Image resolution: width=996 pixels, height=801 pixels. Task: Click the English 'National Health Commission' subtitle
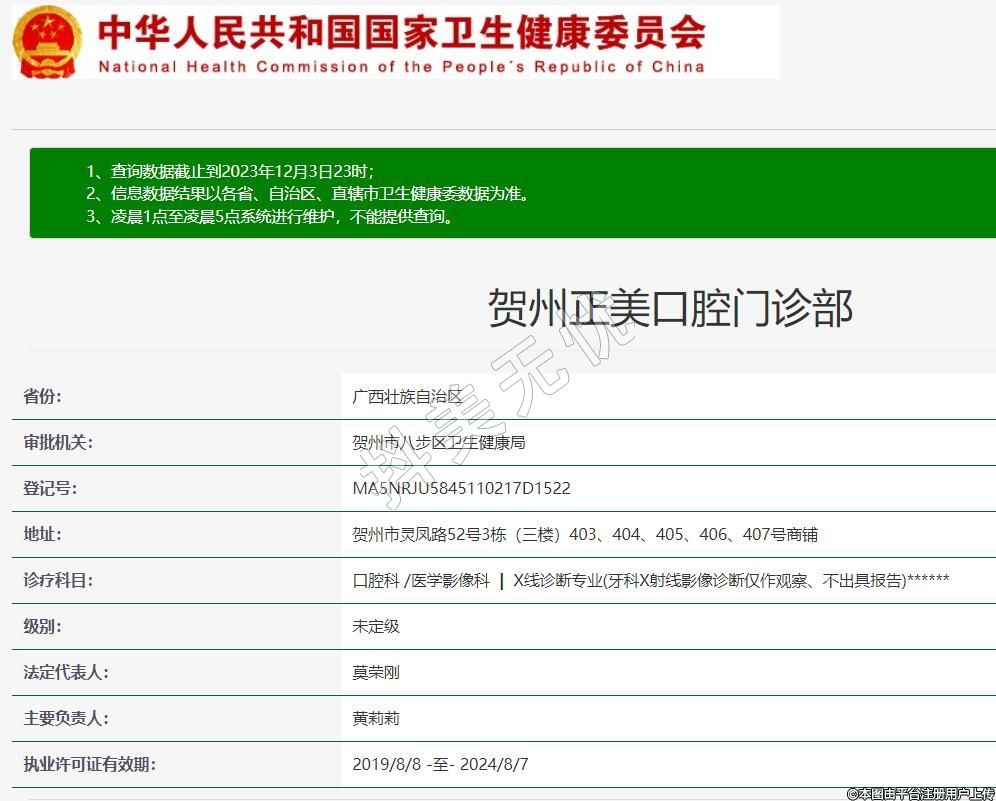click(401, 68)
